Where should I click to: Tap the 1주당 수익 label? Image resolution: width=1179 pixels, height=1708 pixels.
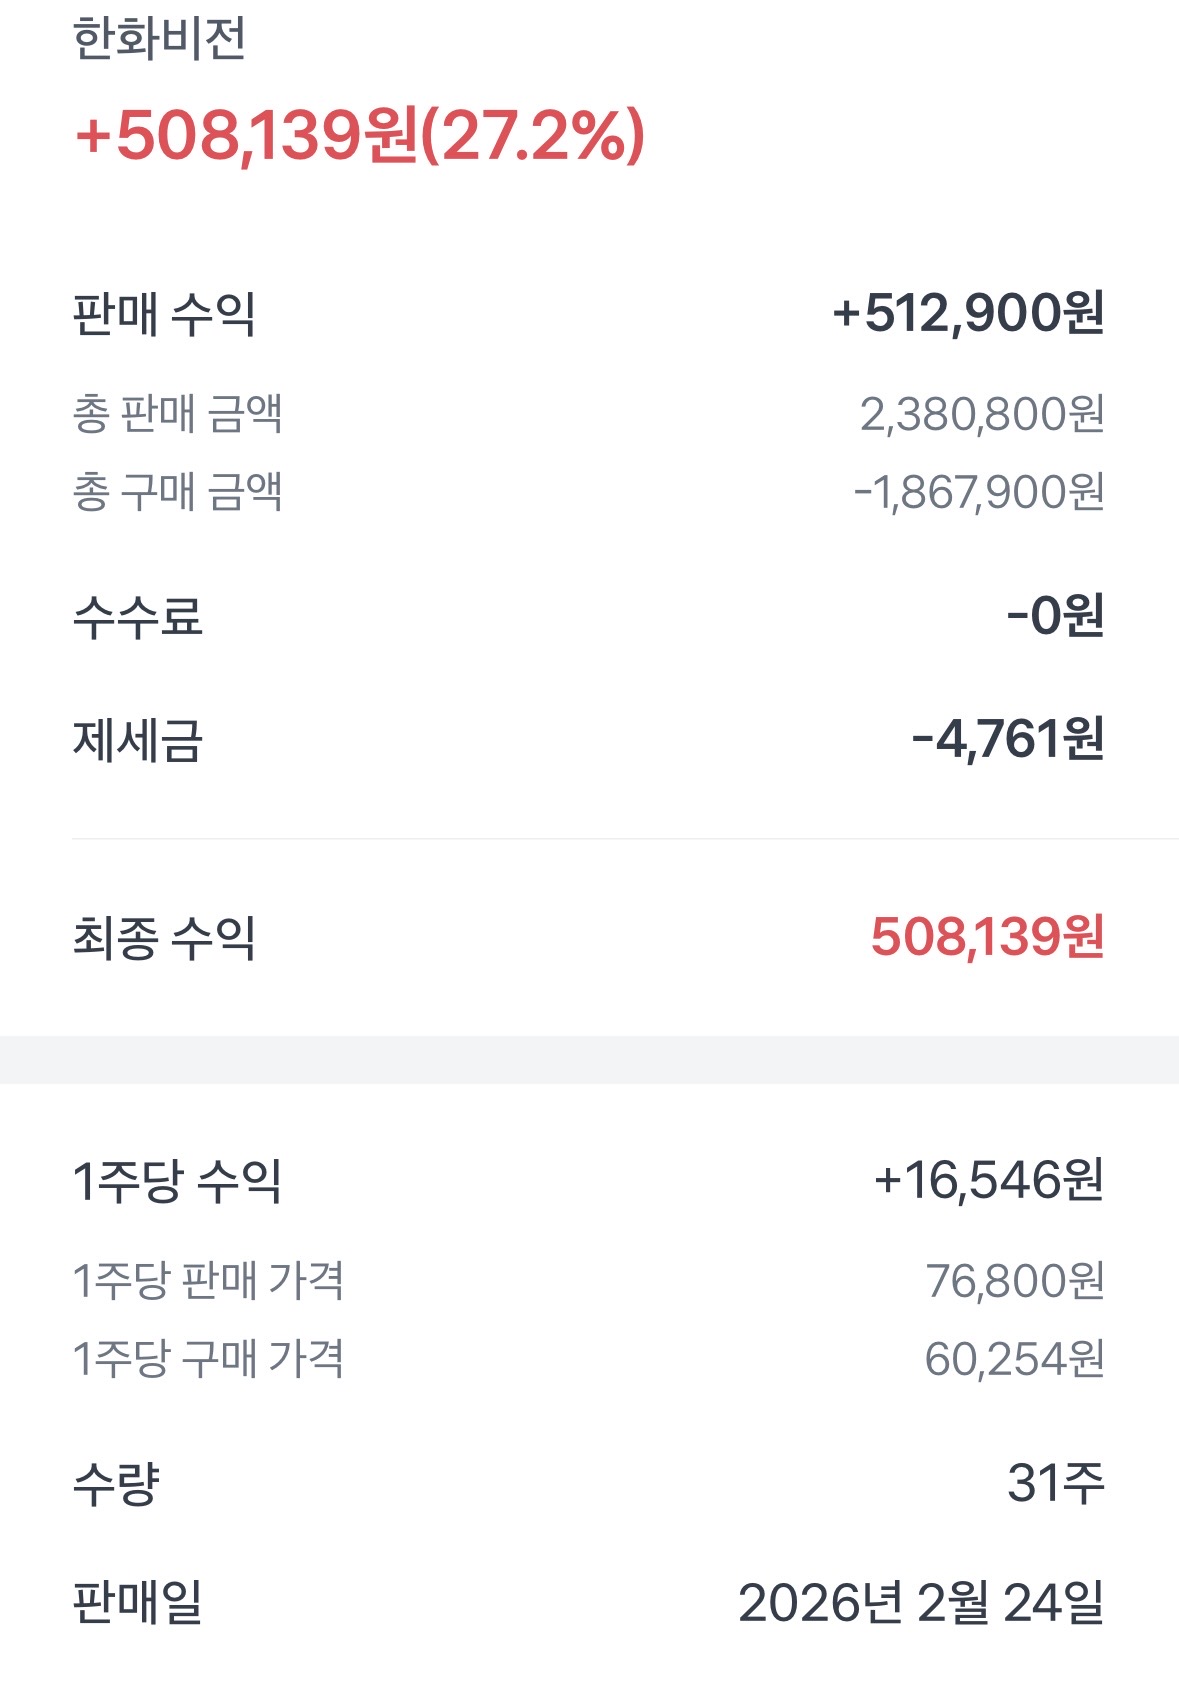coord(177,1181)
